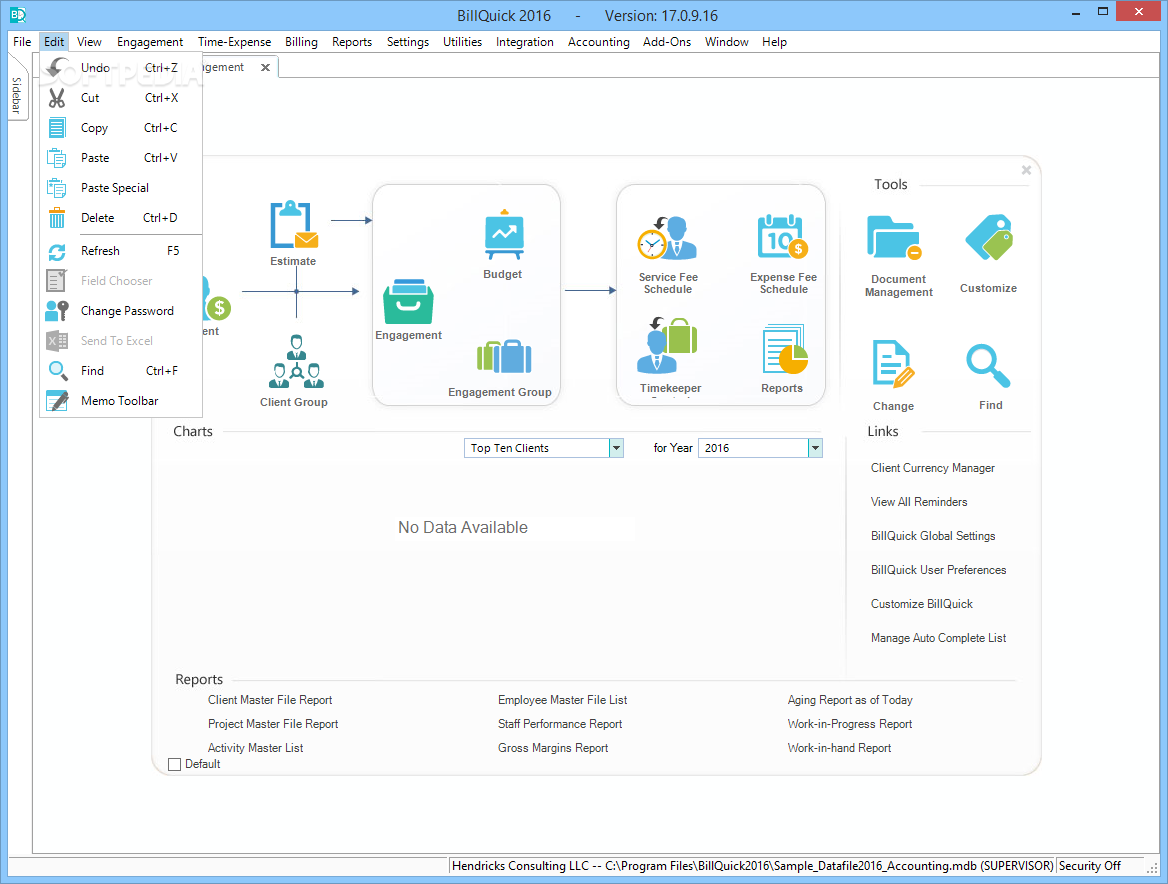The height and width of the screenshot is (884, 1168).
Task: Click the Security Off status bar entry
Action: coord(1090,865)
